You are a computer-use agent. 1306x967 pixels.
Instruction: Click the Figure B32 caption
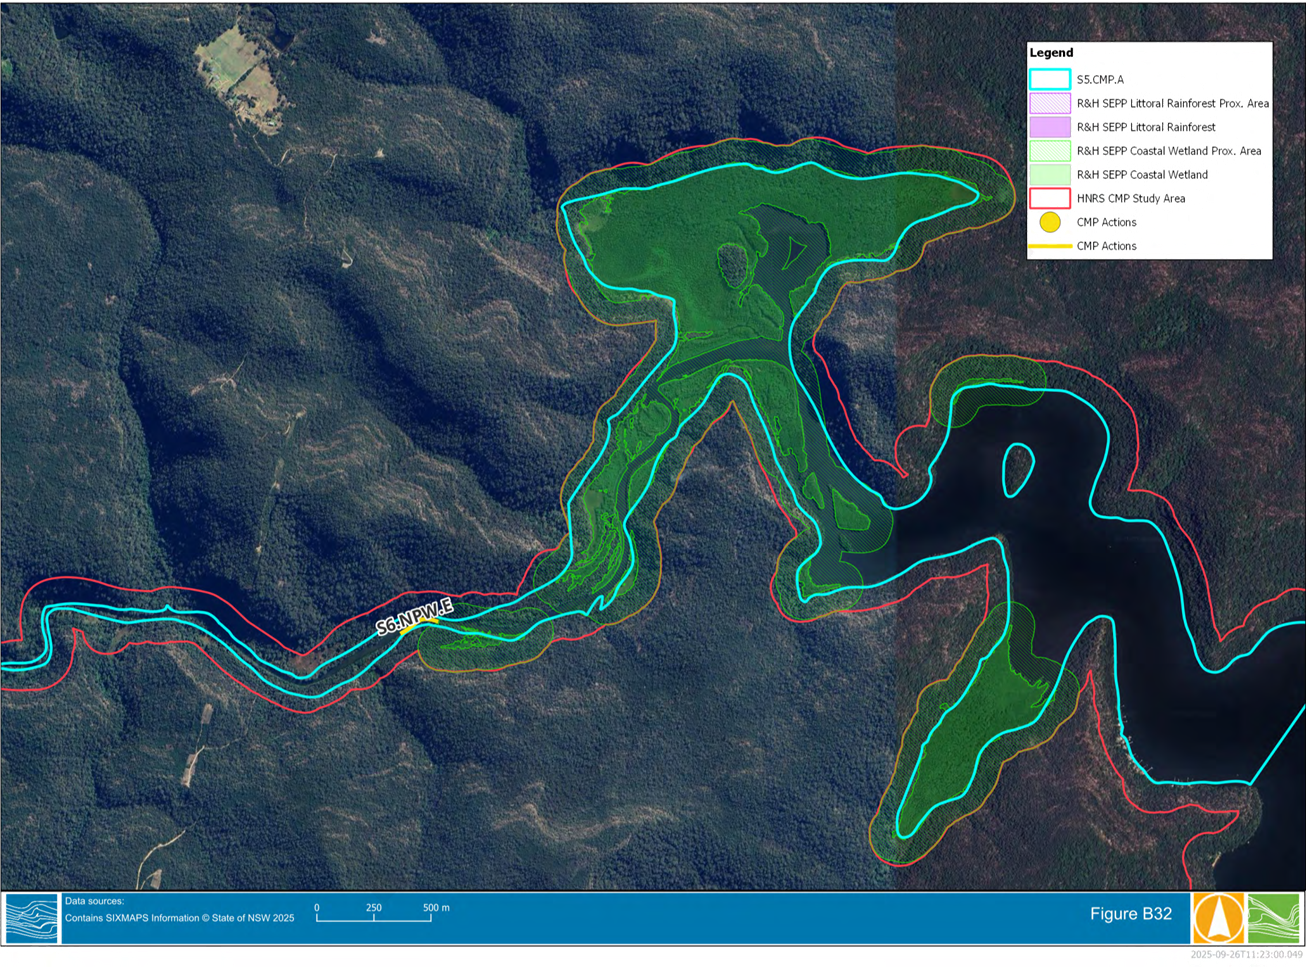[x=1130, y=914]
